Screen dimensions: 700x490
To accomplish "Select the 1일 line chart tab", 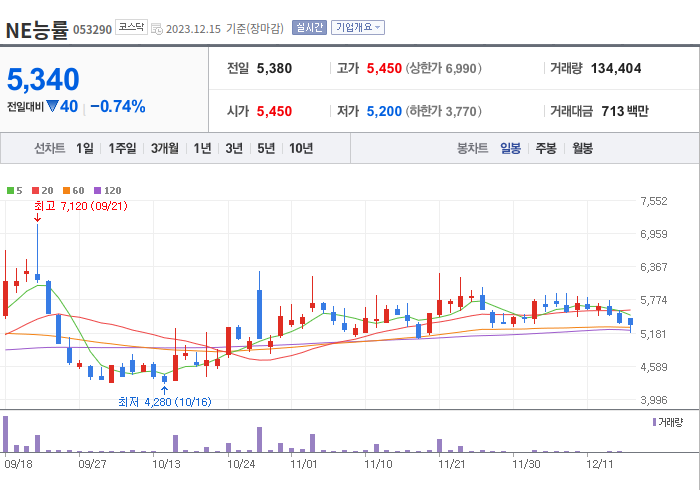I will coord(85,148).
